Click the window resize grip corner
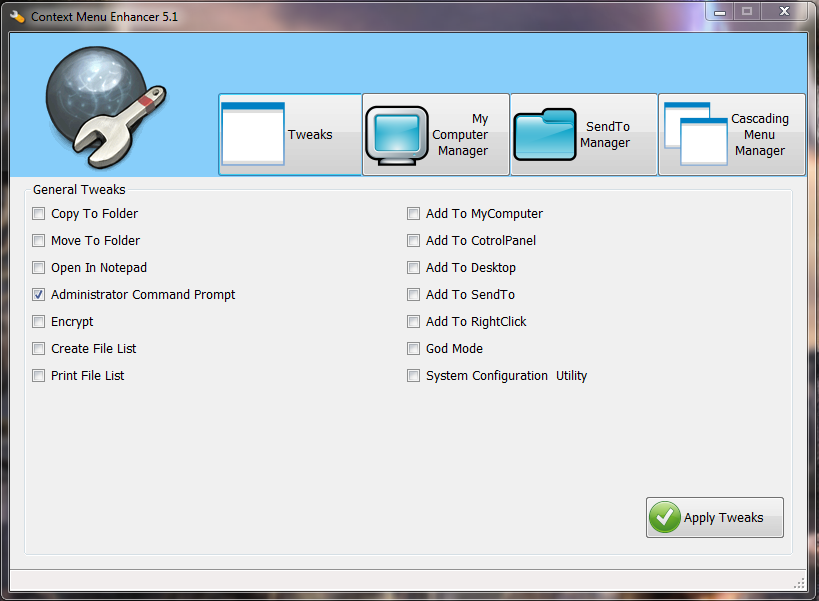Screen dimensions: 819x601 [x=800, y=583]
